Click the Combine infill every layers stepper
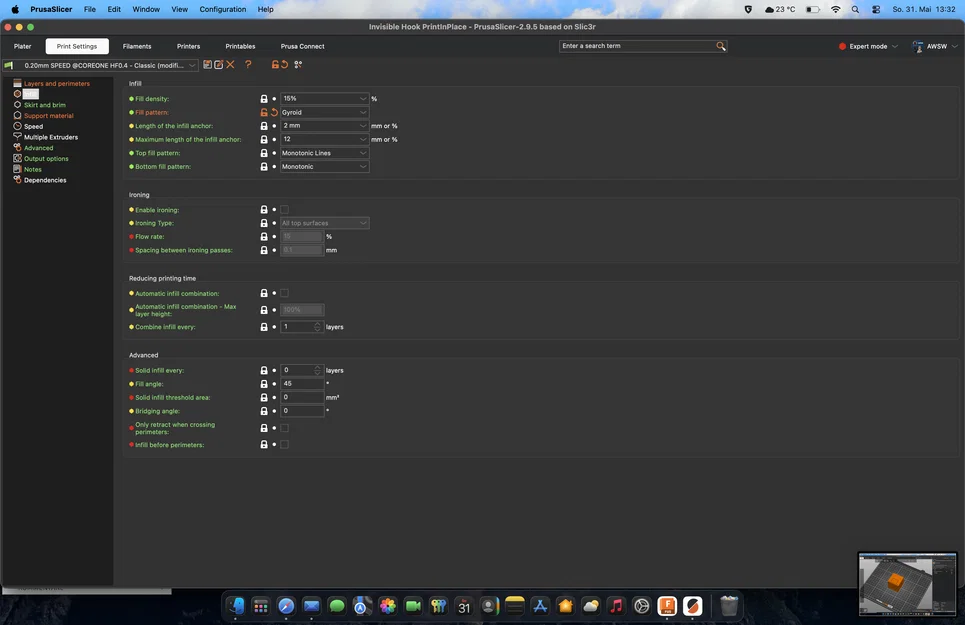This screenshot has height=625, width=965. coord(318,327)
